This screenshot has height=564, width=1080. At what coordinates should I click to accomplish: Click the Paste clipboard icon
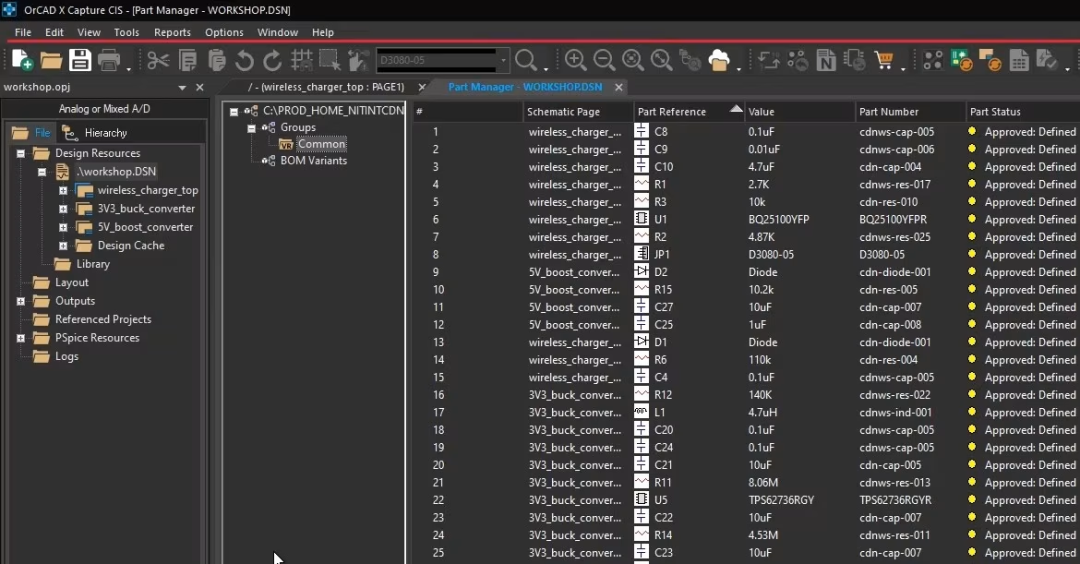pyautogui.click(x=217, y=61)
